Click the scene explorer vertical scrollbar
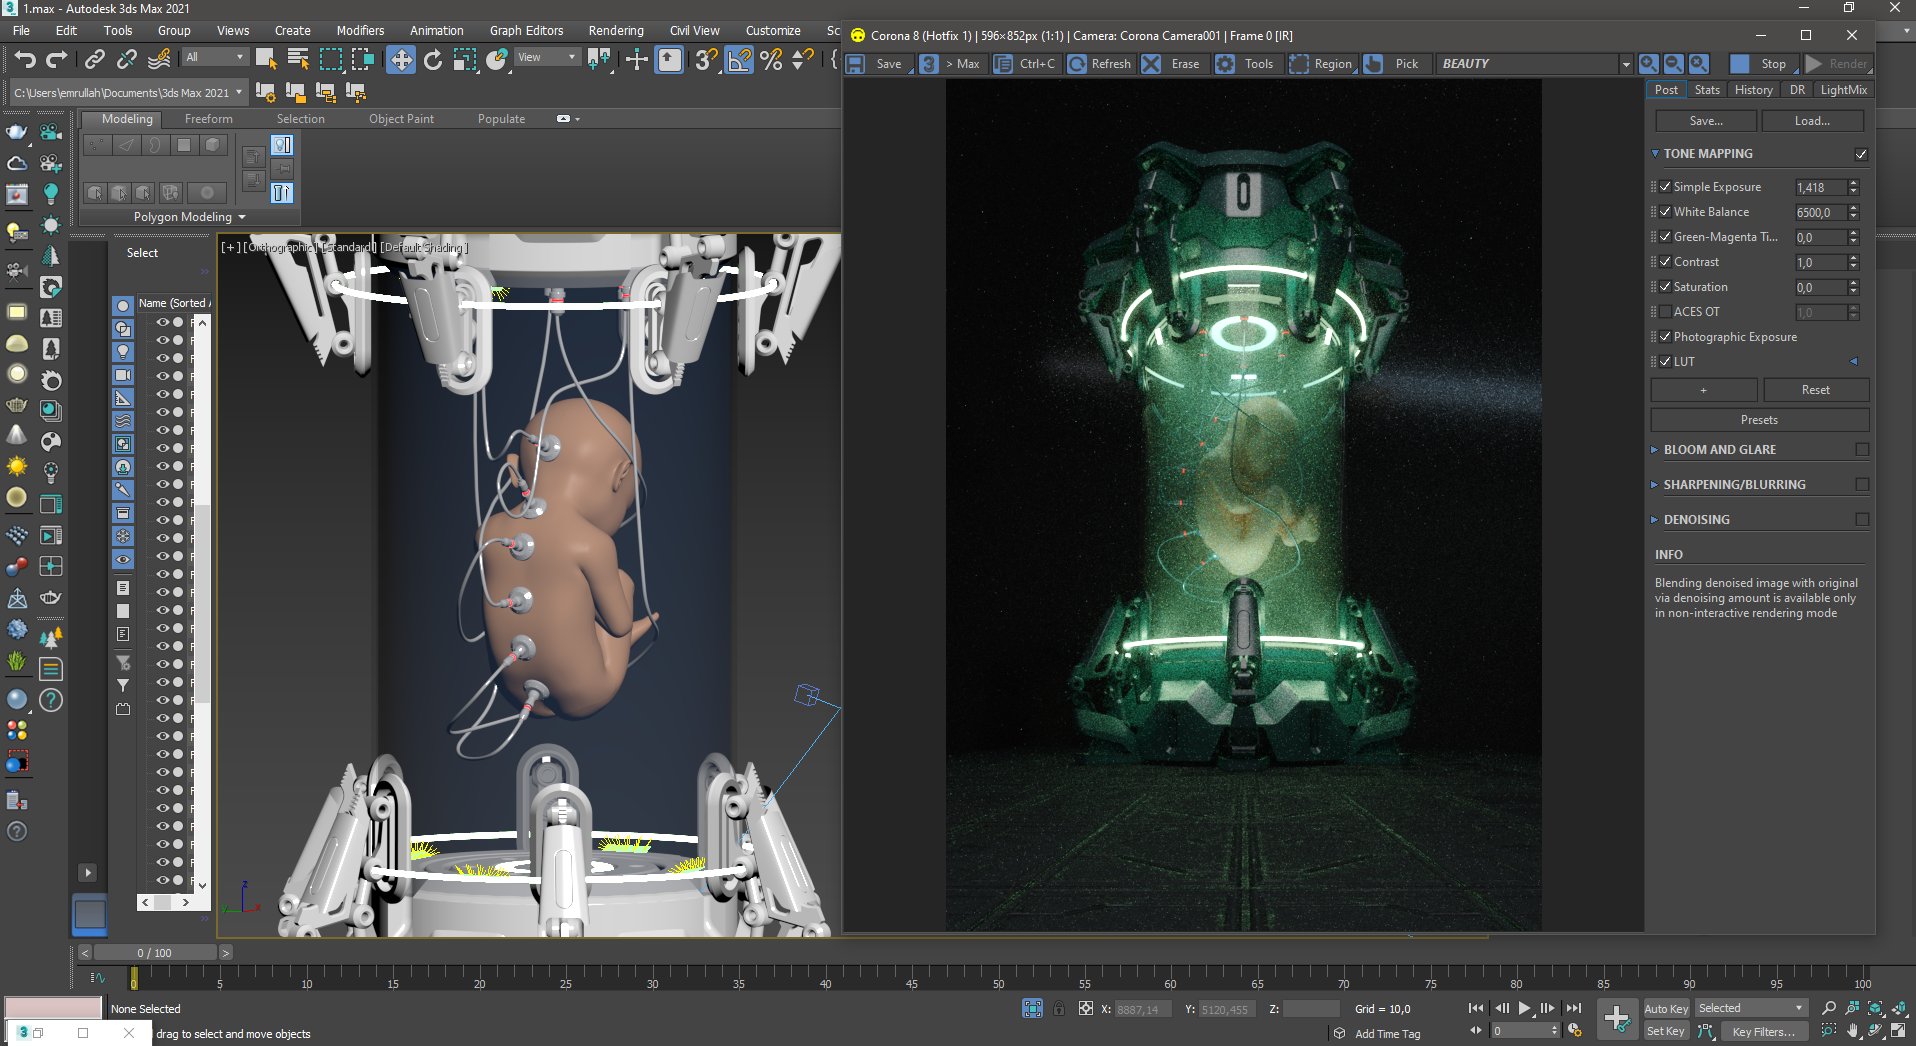Image resolution: width=1916 pixels, height=1046 pixels. click(202, 604)
